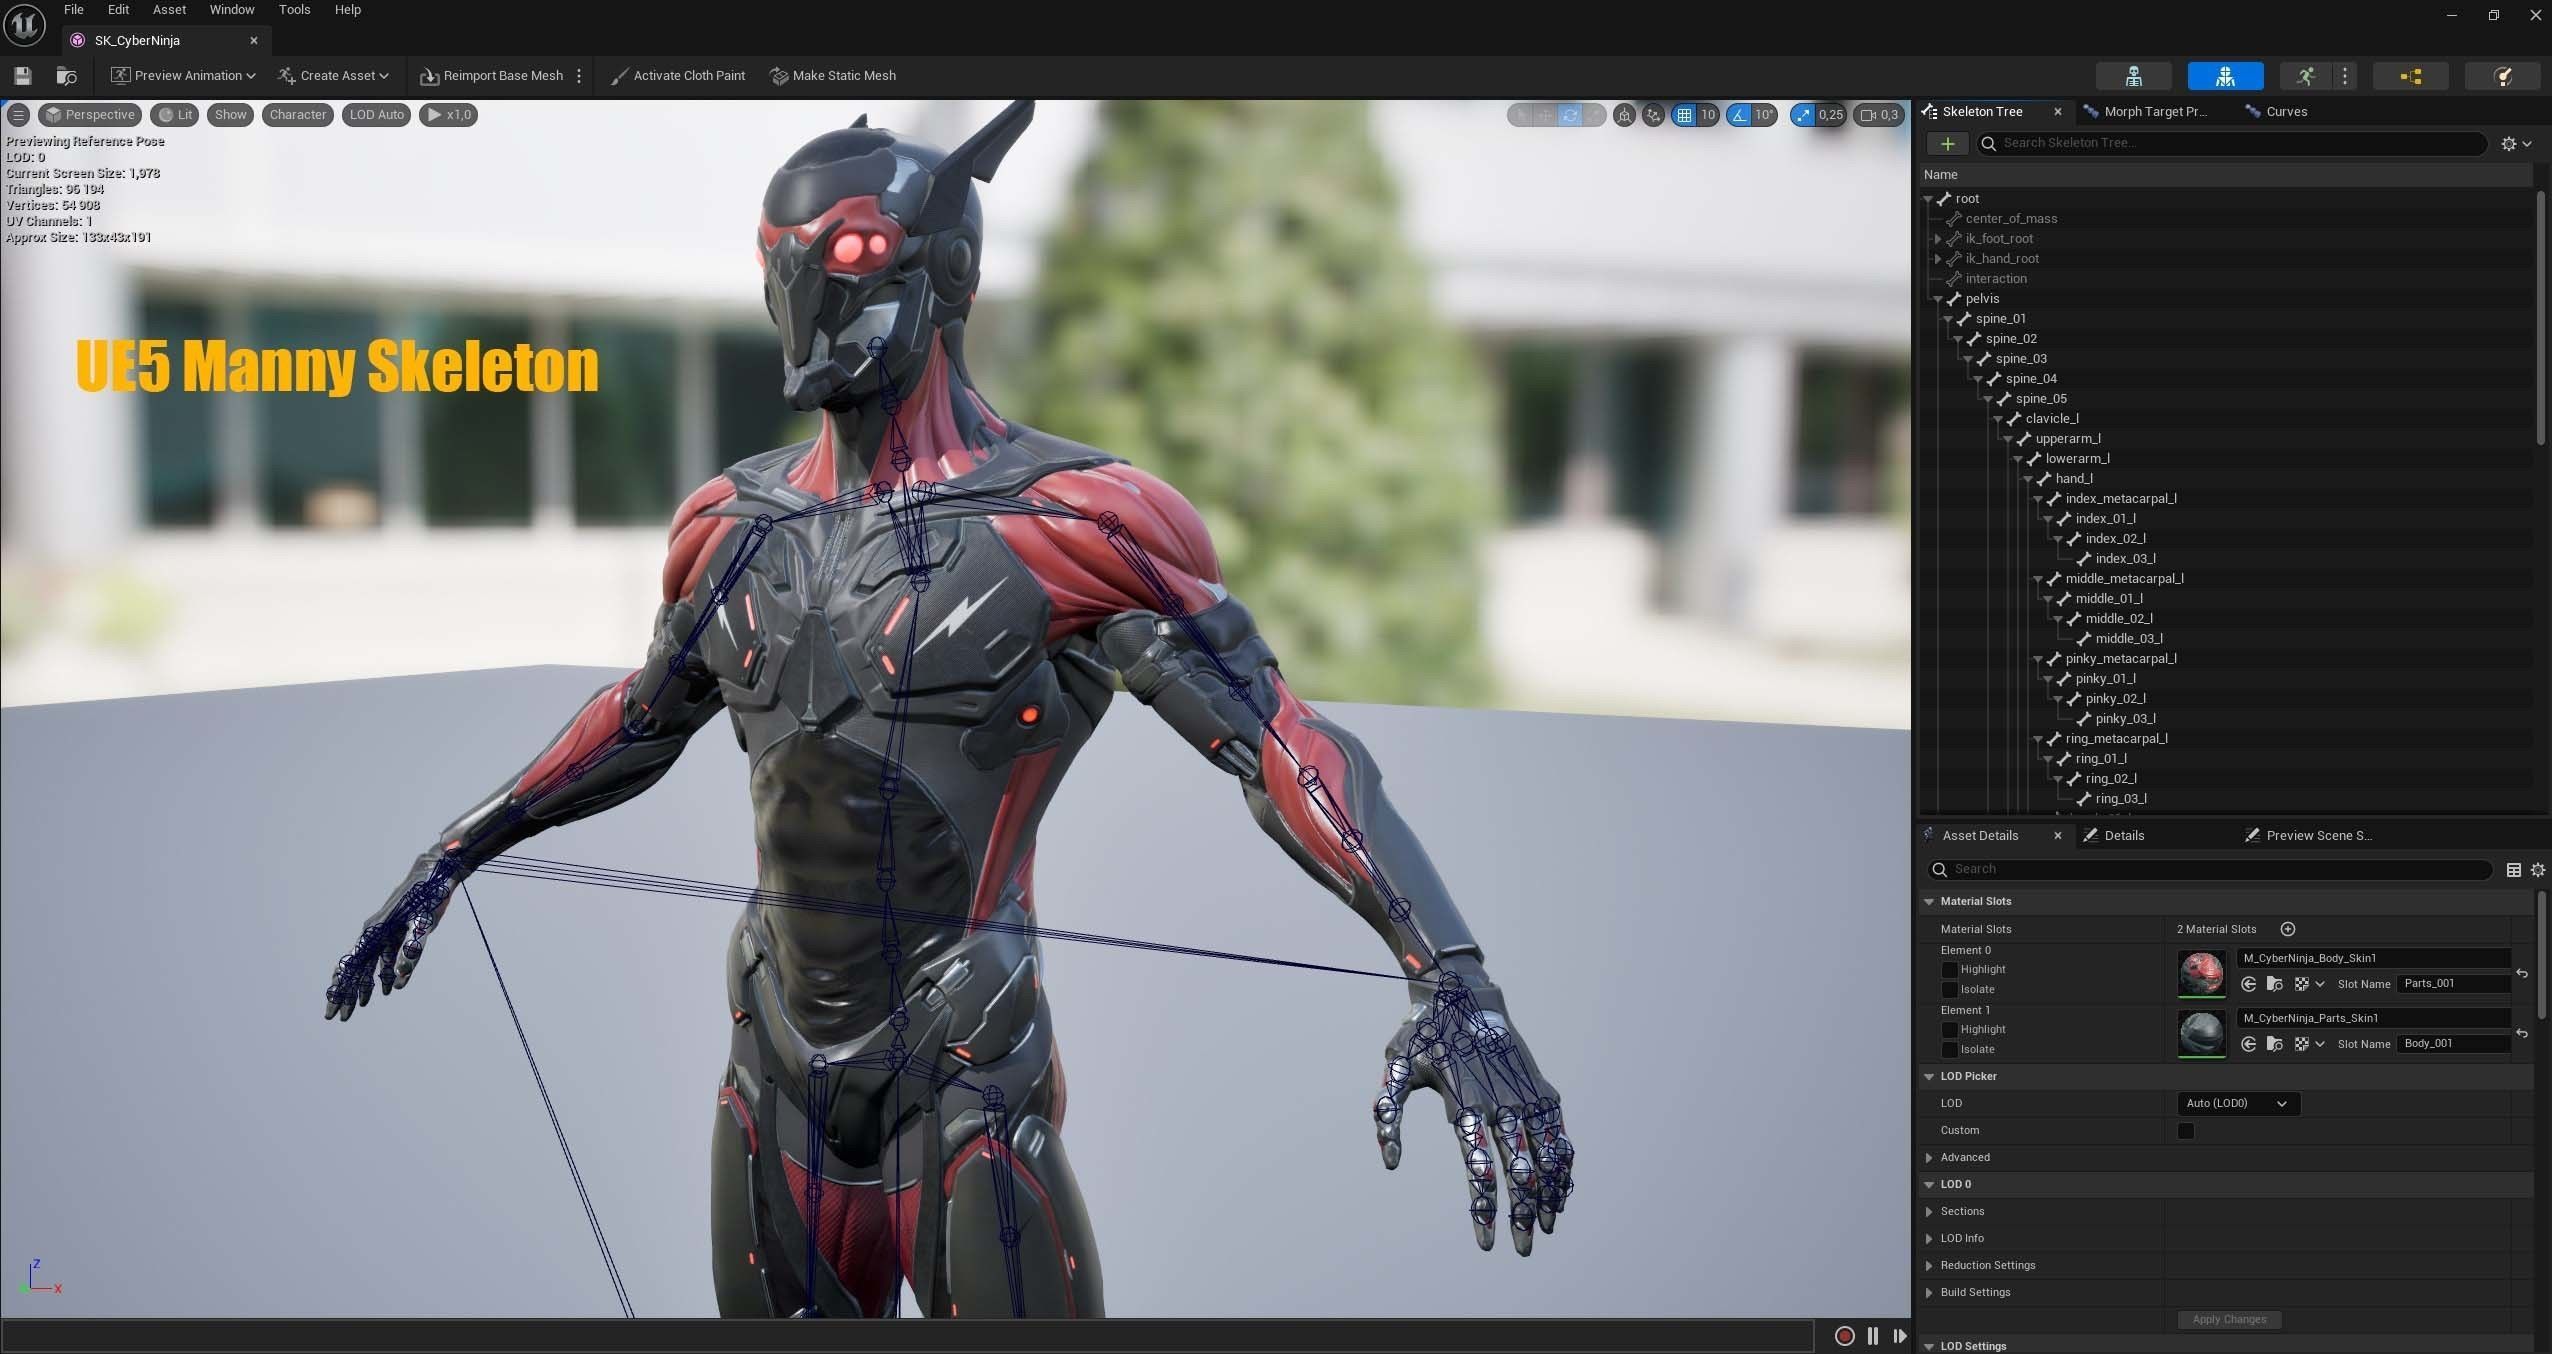The height and width of the screenshot is (1354, 2552).
Task: Open the File menu
Action: 74,10
